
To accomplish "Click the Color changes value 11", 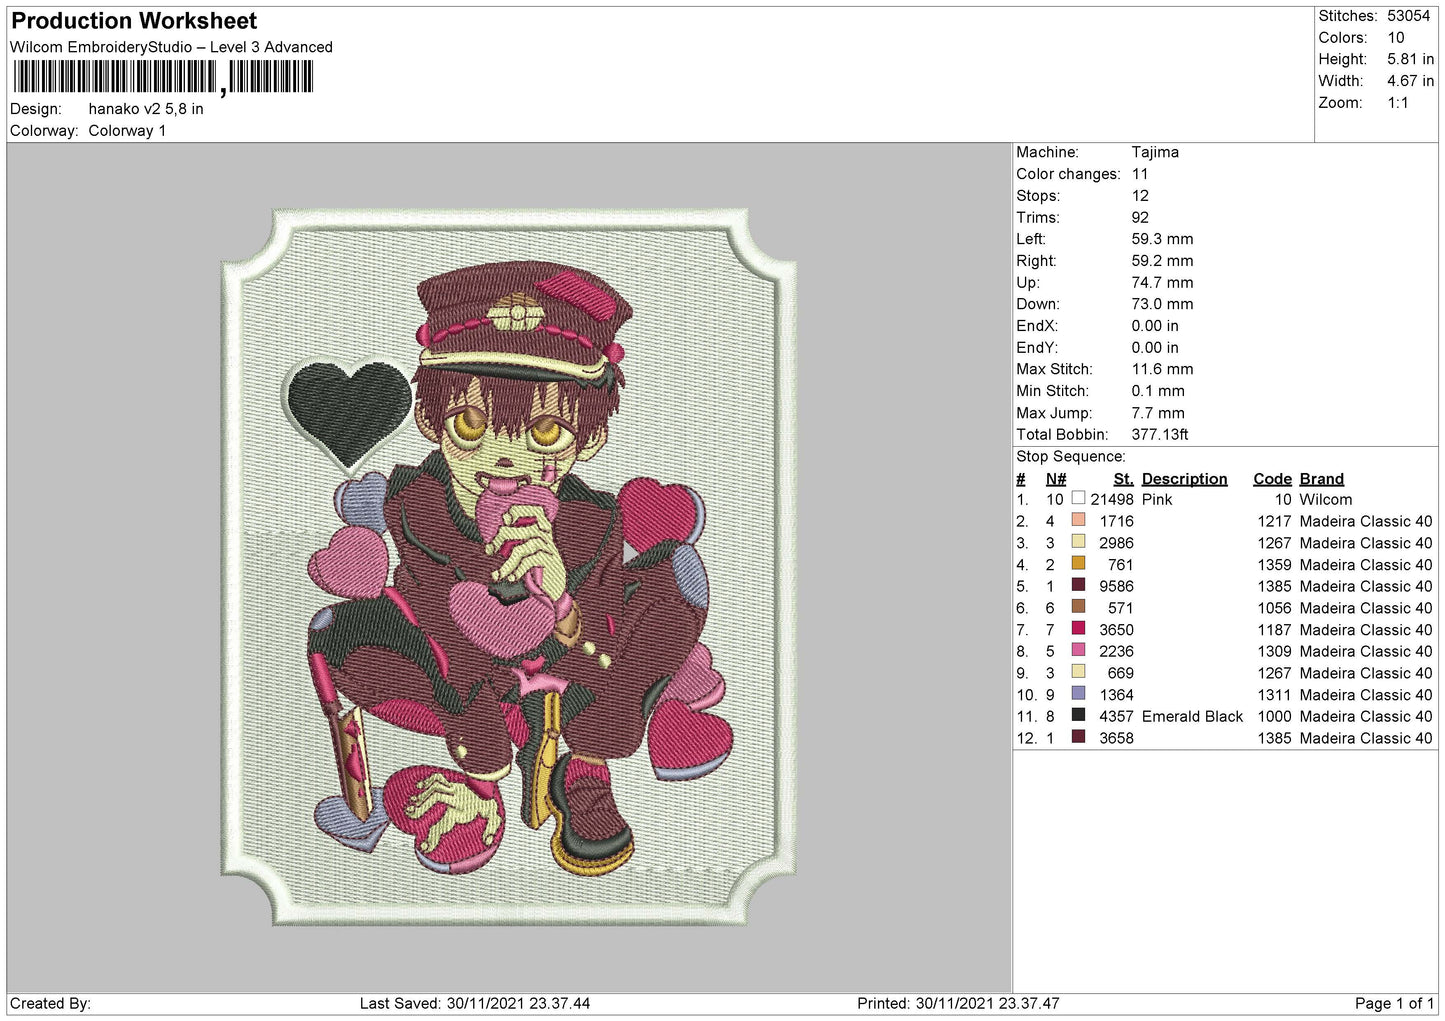I will point(1140,174).
